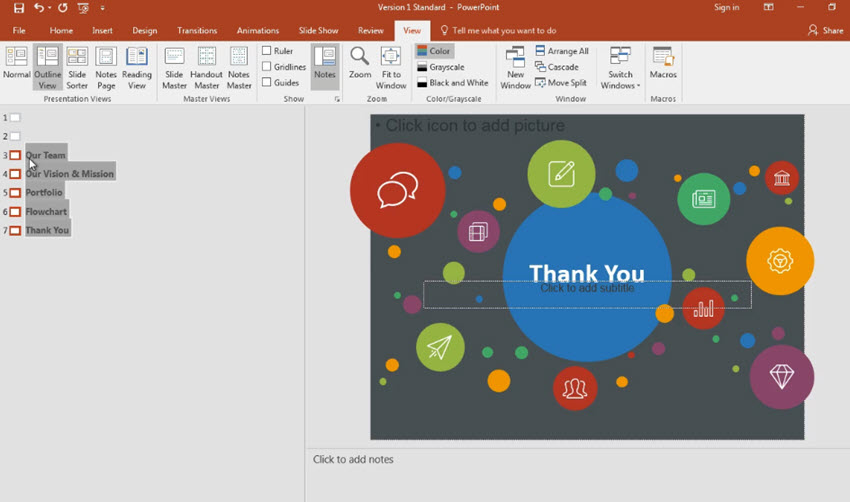
Task: Click slide 2 icon in outline
Action: (15, 136)
